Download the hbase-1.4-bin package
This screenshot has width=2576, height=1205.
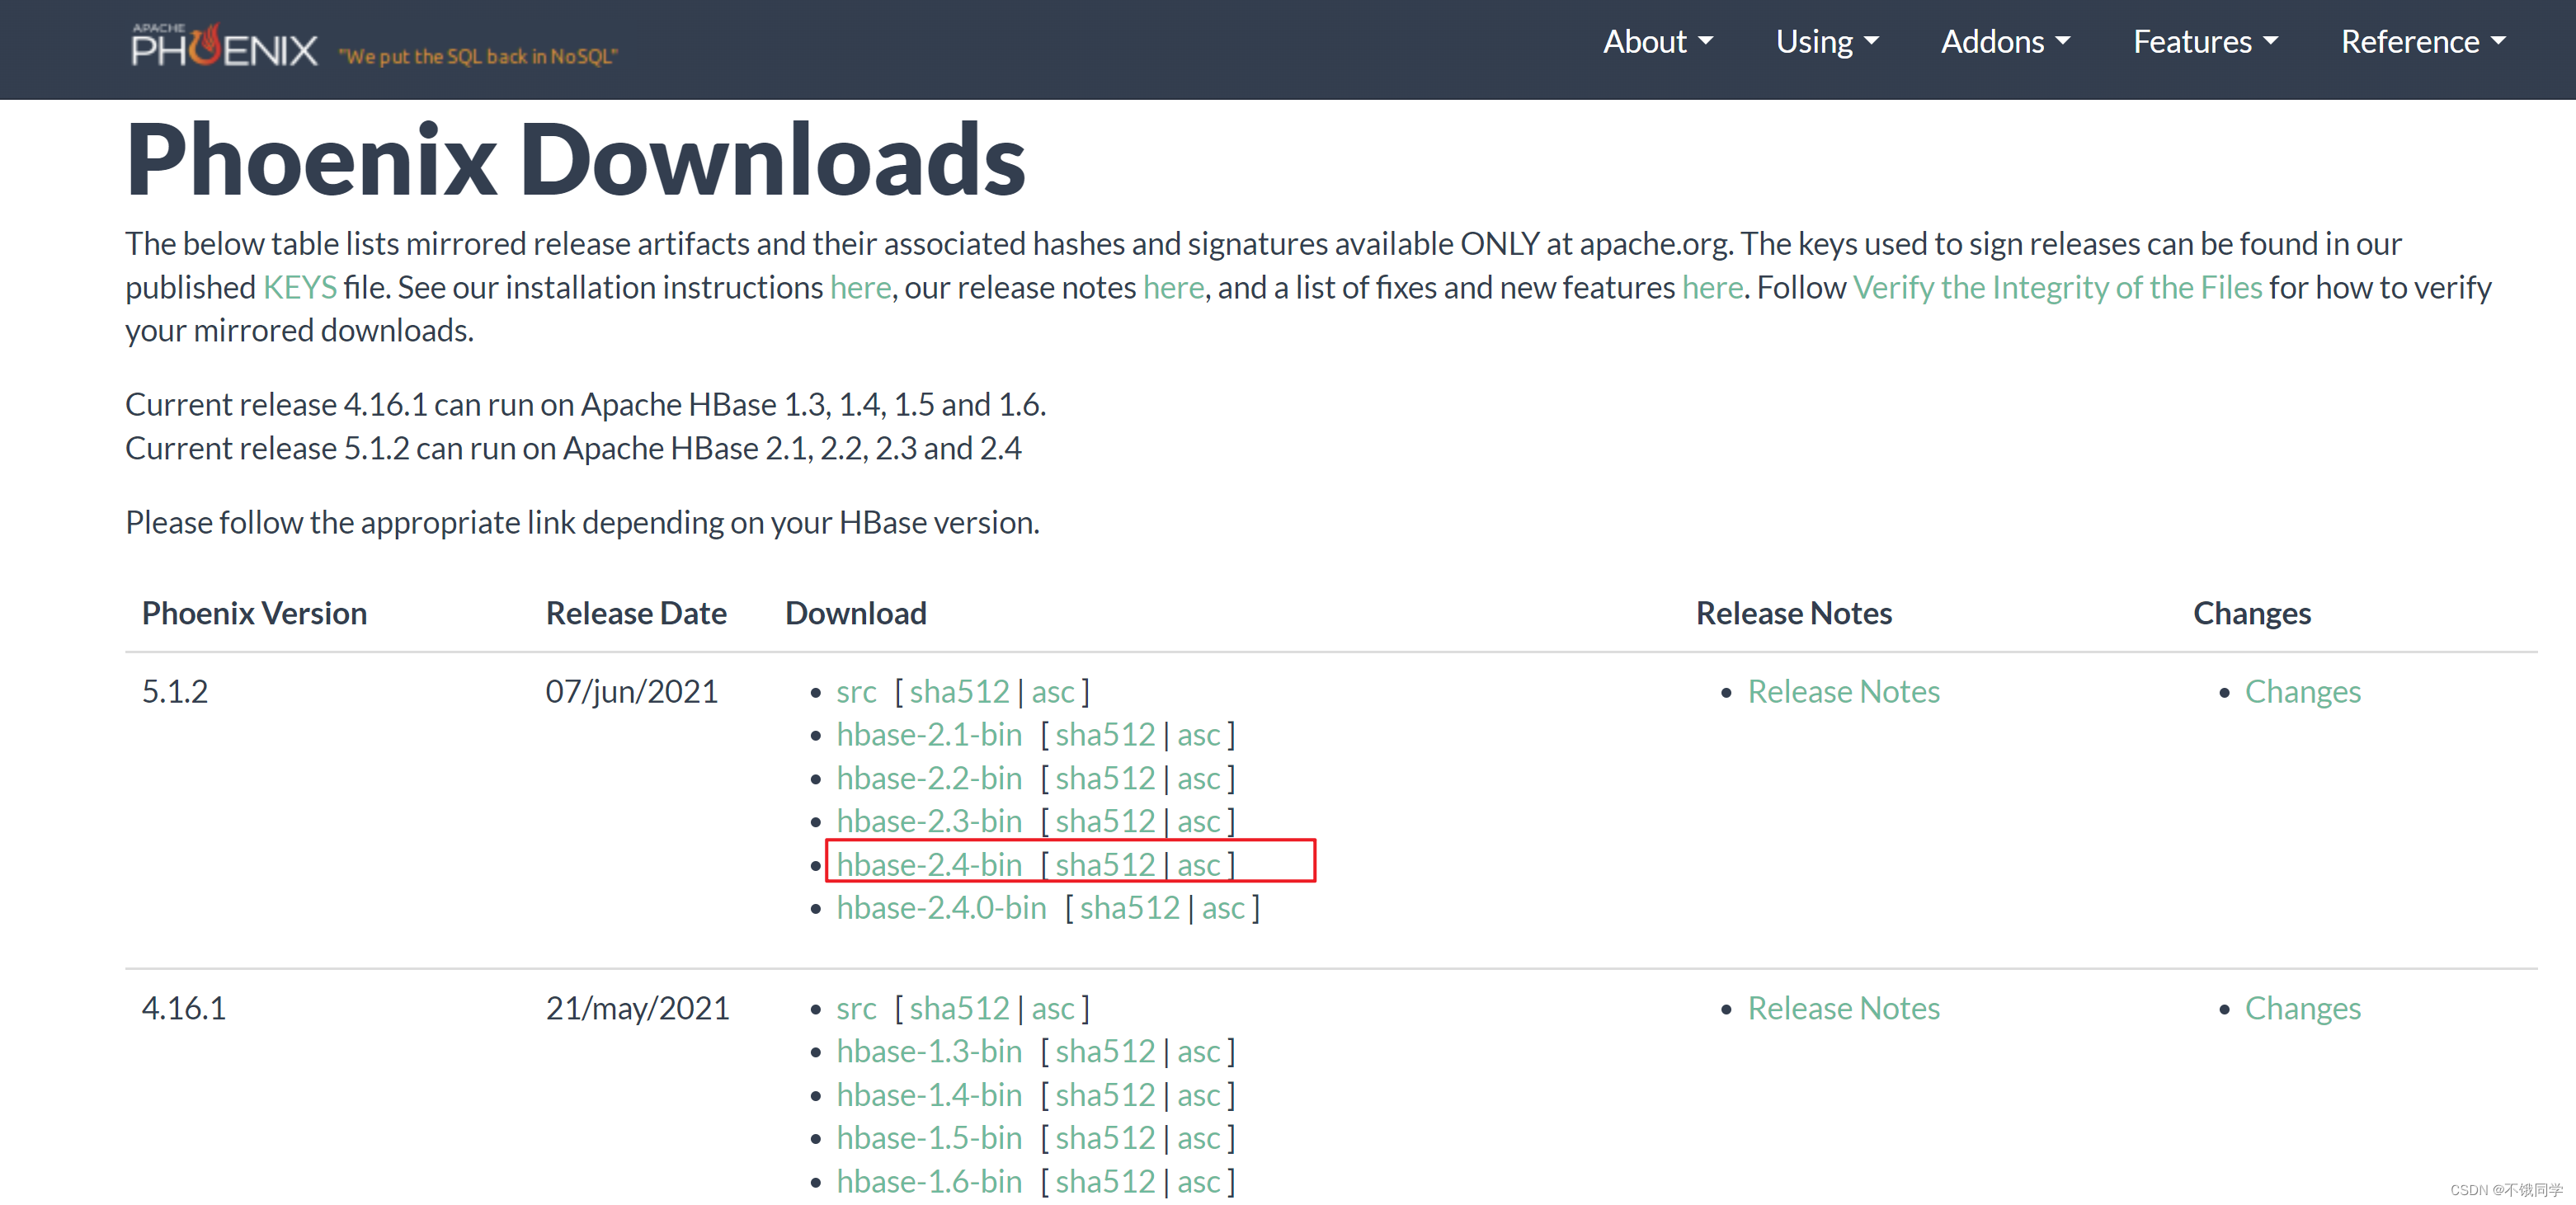tap(929, 1096)
